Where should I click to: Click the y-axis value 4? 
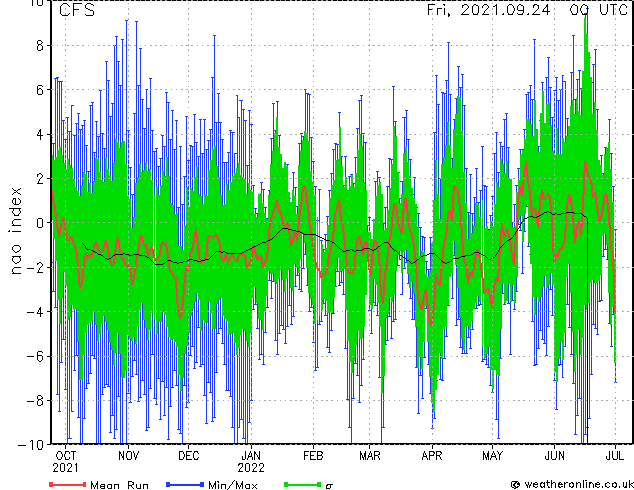point(40,134)
